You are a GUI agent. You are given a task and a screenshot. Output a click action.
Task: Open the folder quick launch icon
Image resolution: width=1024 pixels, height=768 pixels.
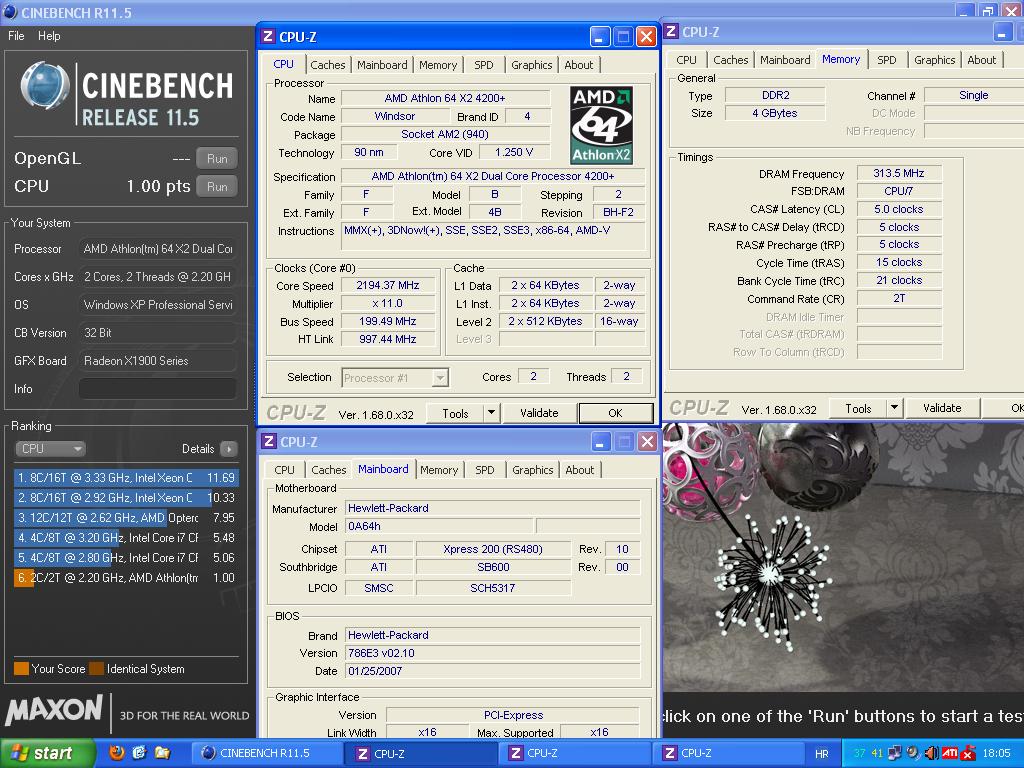[x=162, y=752]
